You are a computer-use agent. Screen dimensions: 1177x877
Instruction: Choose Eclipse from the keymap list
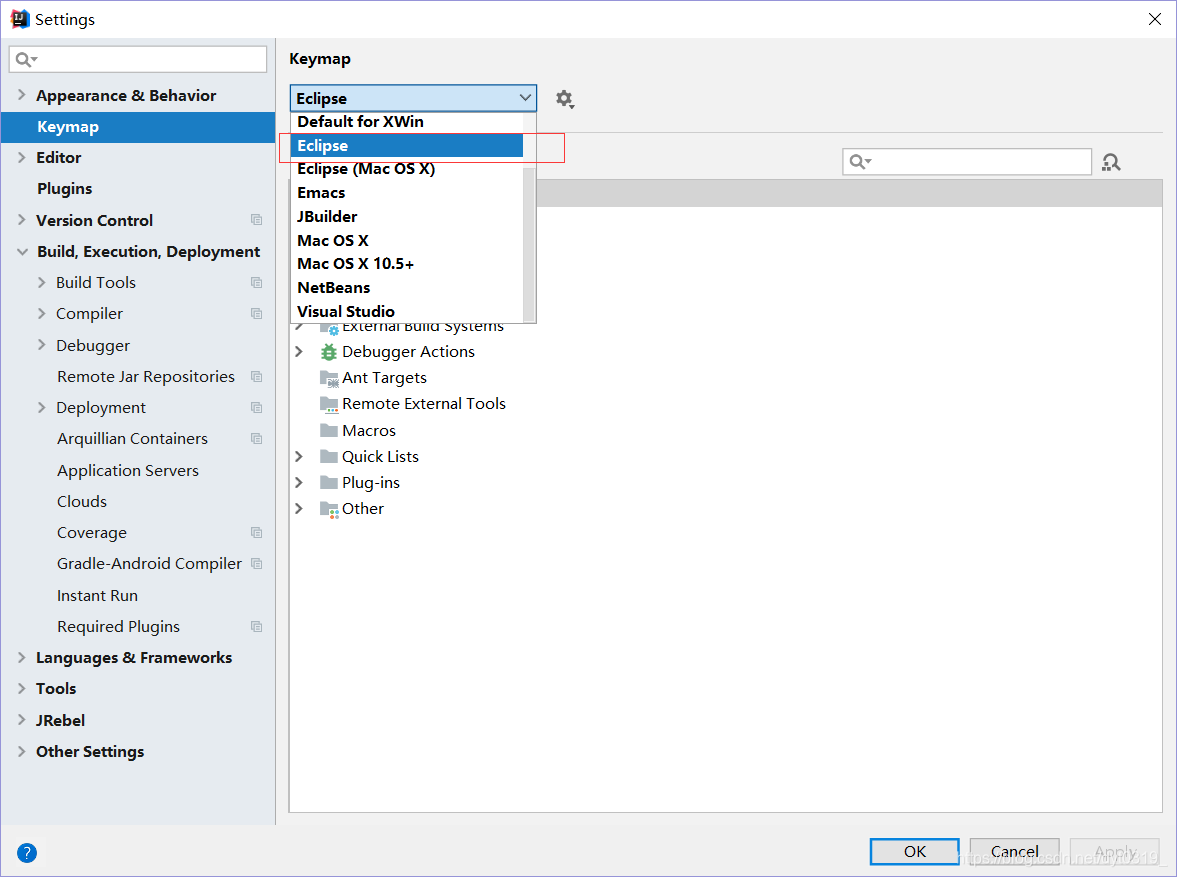click(406, 146)
